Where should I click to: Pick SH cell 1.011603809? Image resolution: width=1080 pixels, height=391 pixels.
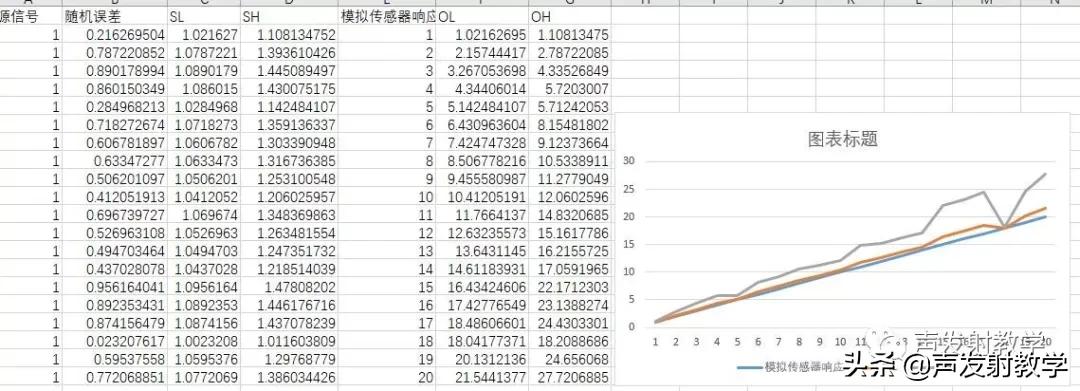click(289, 341)
